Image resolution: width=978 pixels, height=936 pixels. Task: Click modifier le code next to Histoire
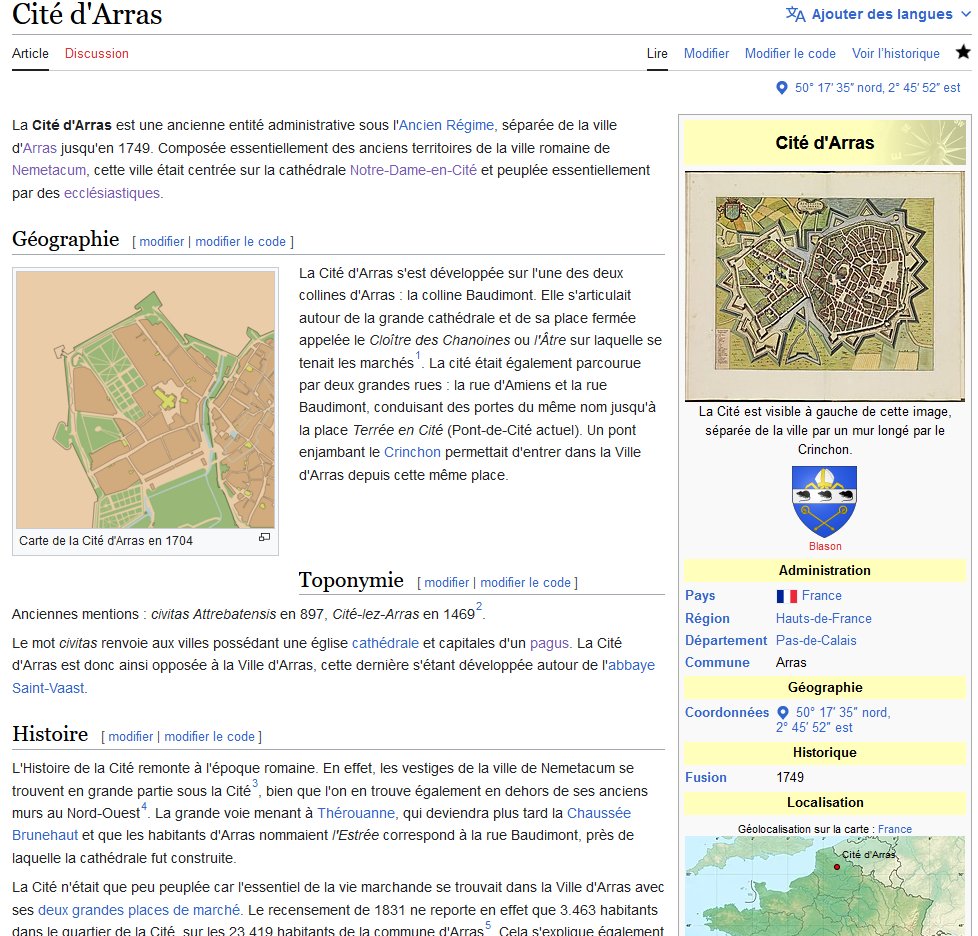coord(209,737)
